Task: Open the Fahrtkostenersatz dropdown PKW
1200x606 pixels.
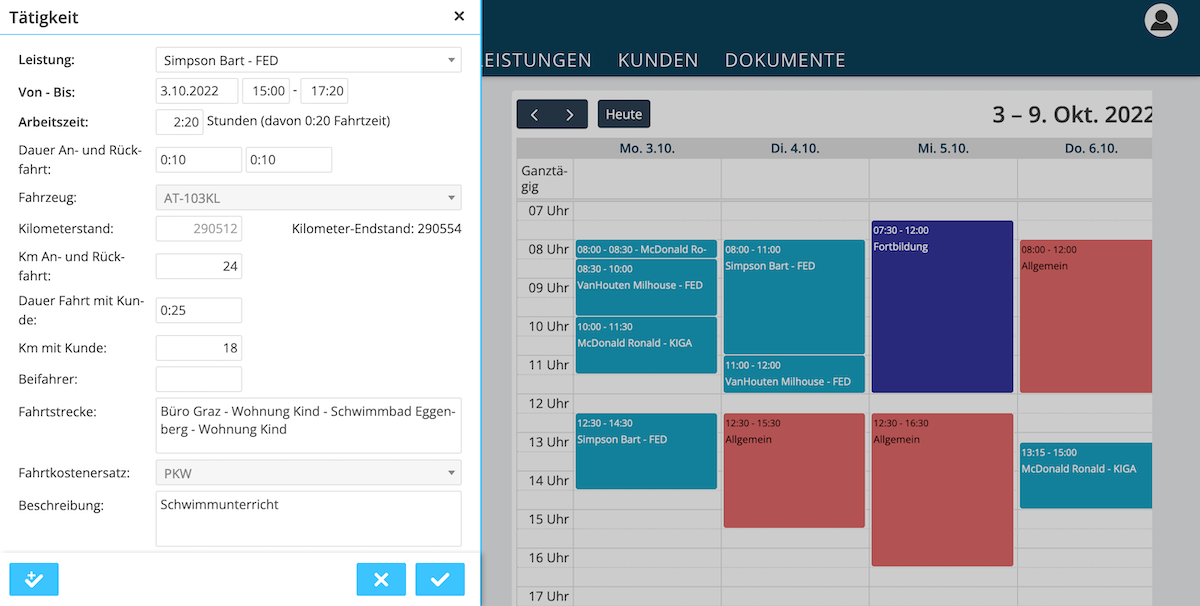Action: pos(309,472)
